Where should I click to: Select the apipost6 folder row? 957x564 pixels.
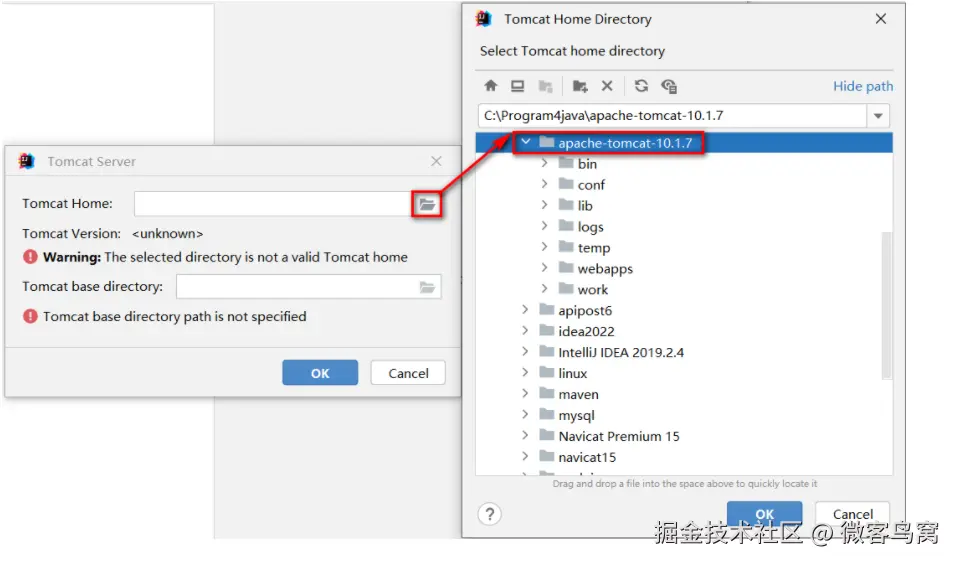[684, 310]
